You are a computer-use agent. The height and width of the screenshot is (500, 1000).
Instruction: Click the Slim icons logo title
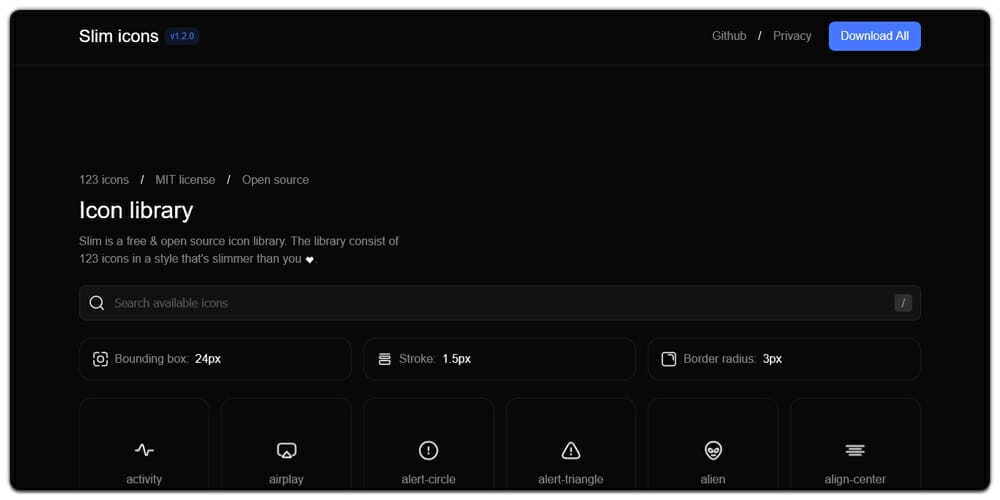118,36
